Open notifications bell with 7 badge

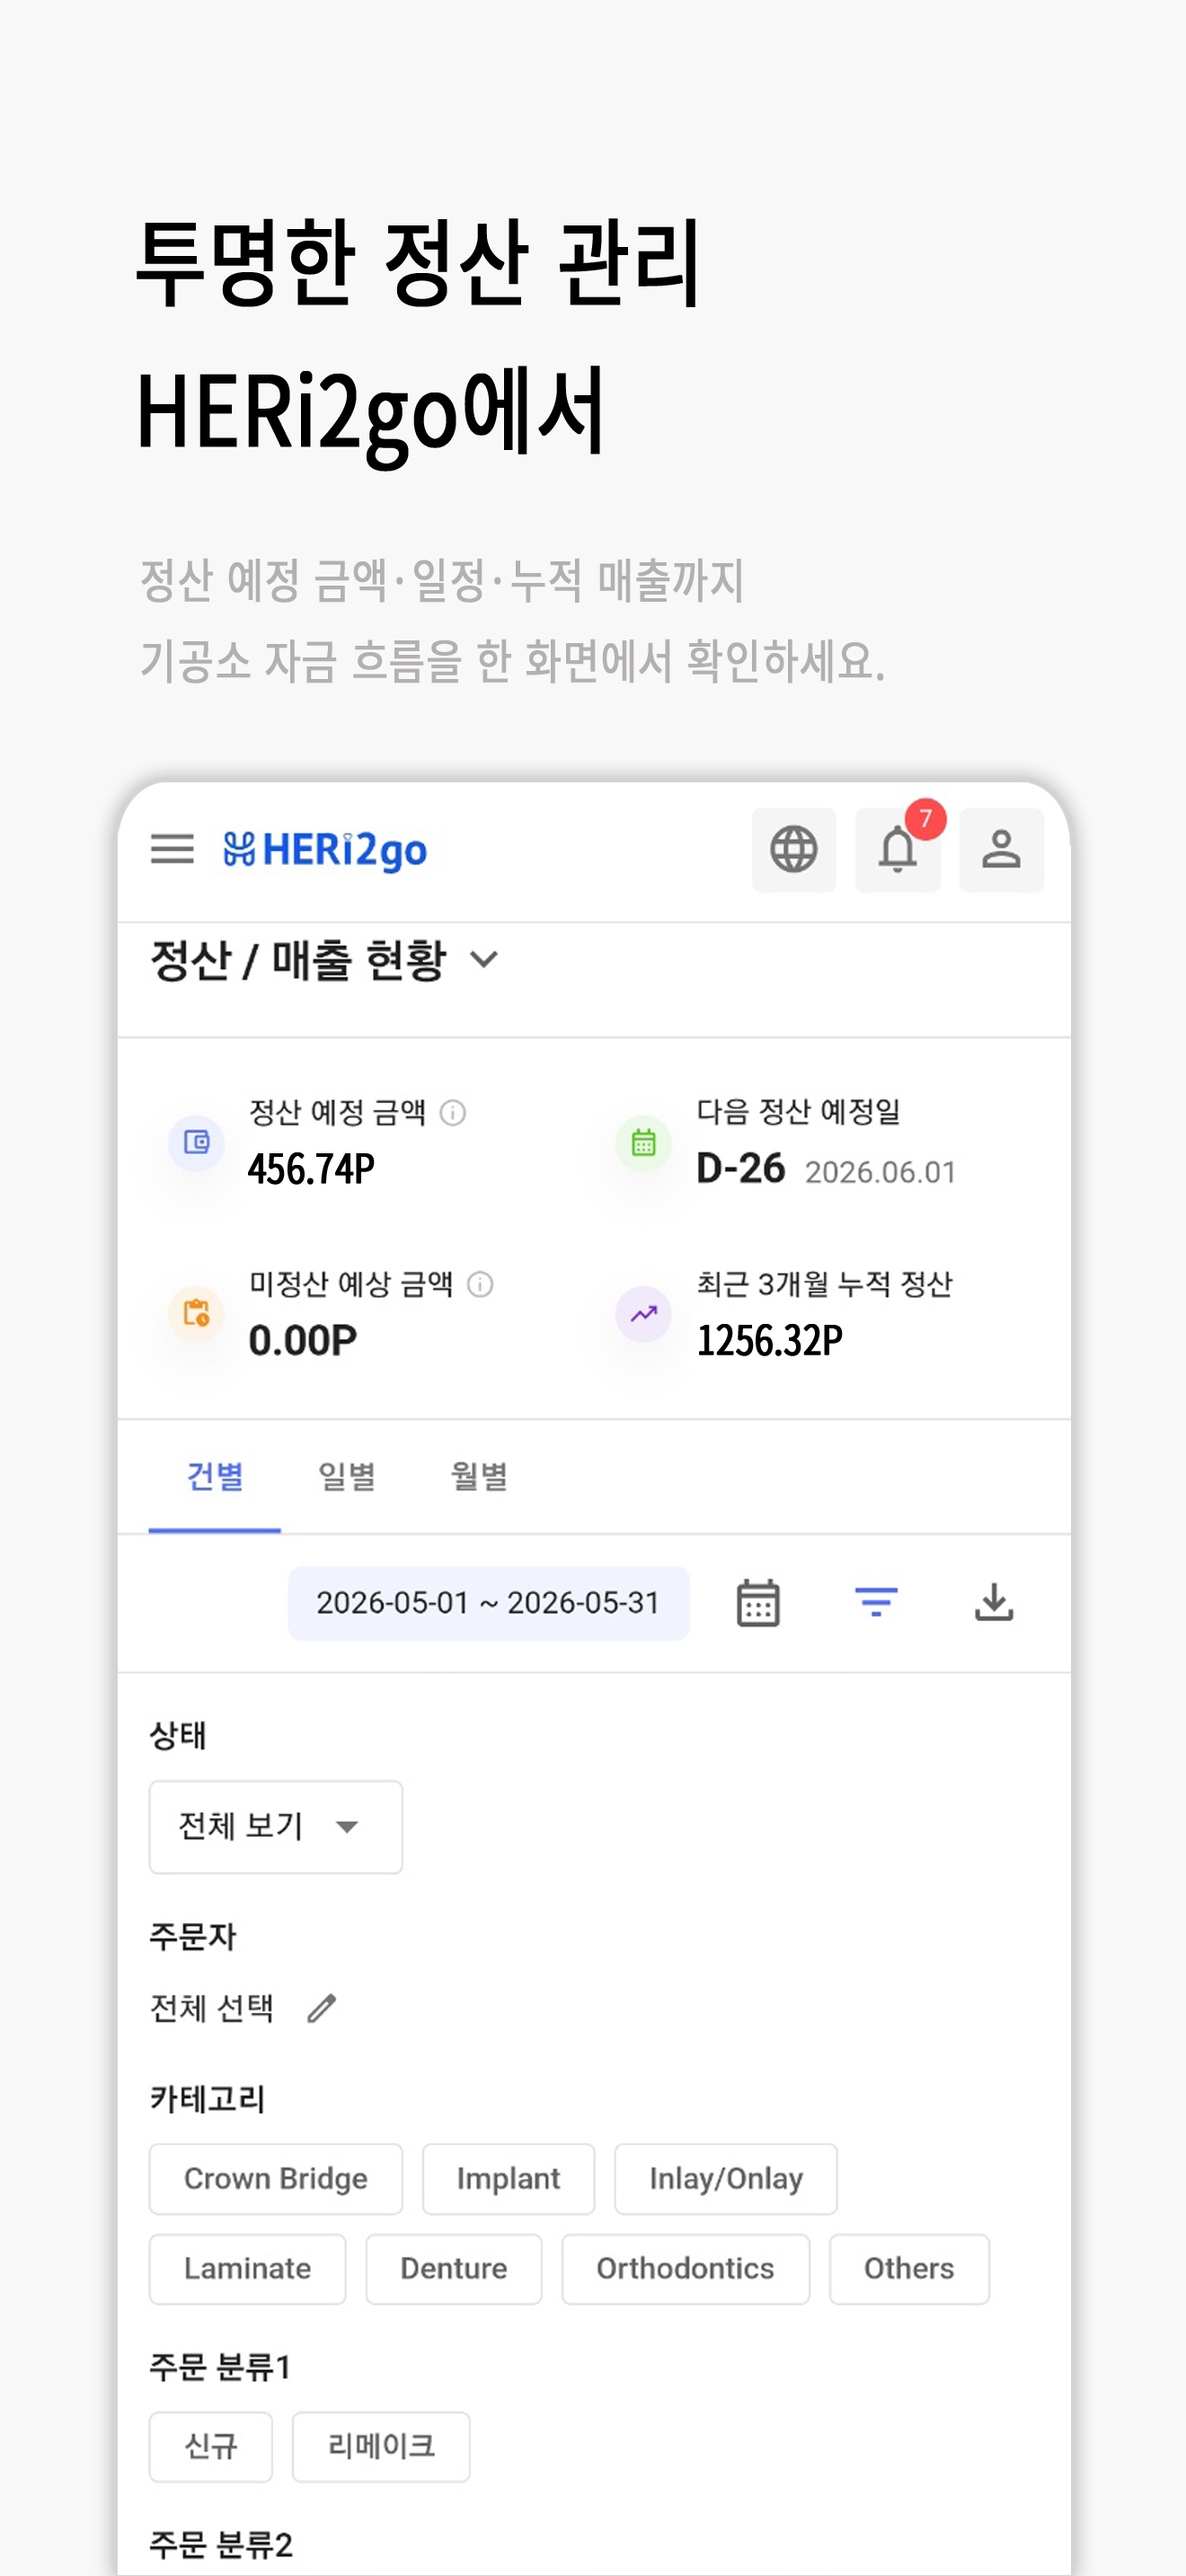click(898, 849)
